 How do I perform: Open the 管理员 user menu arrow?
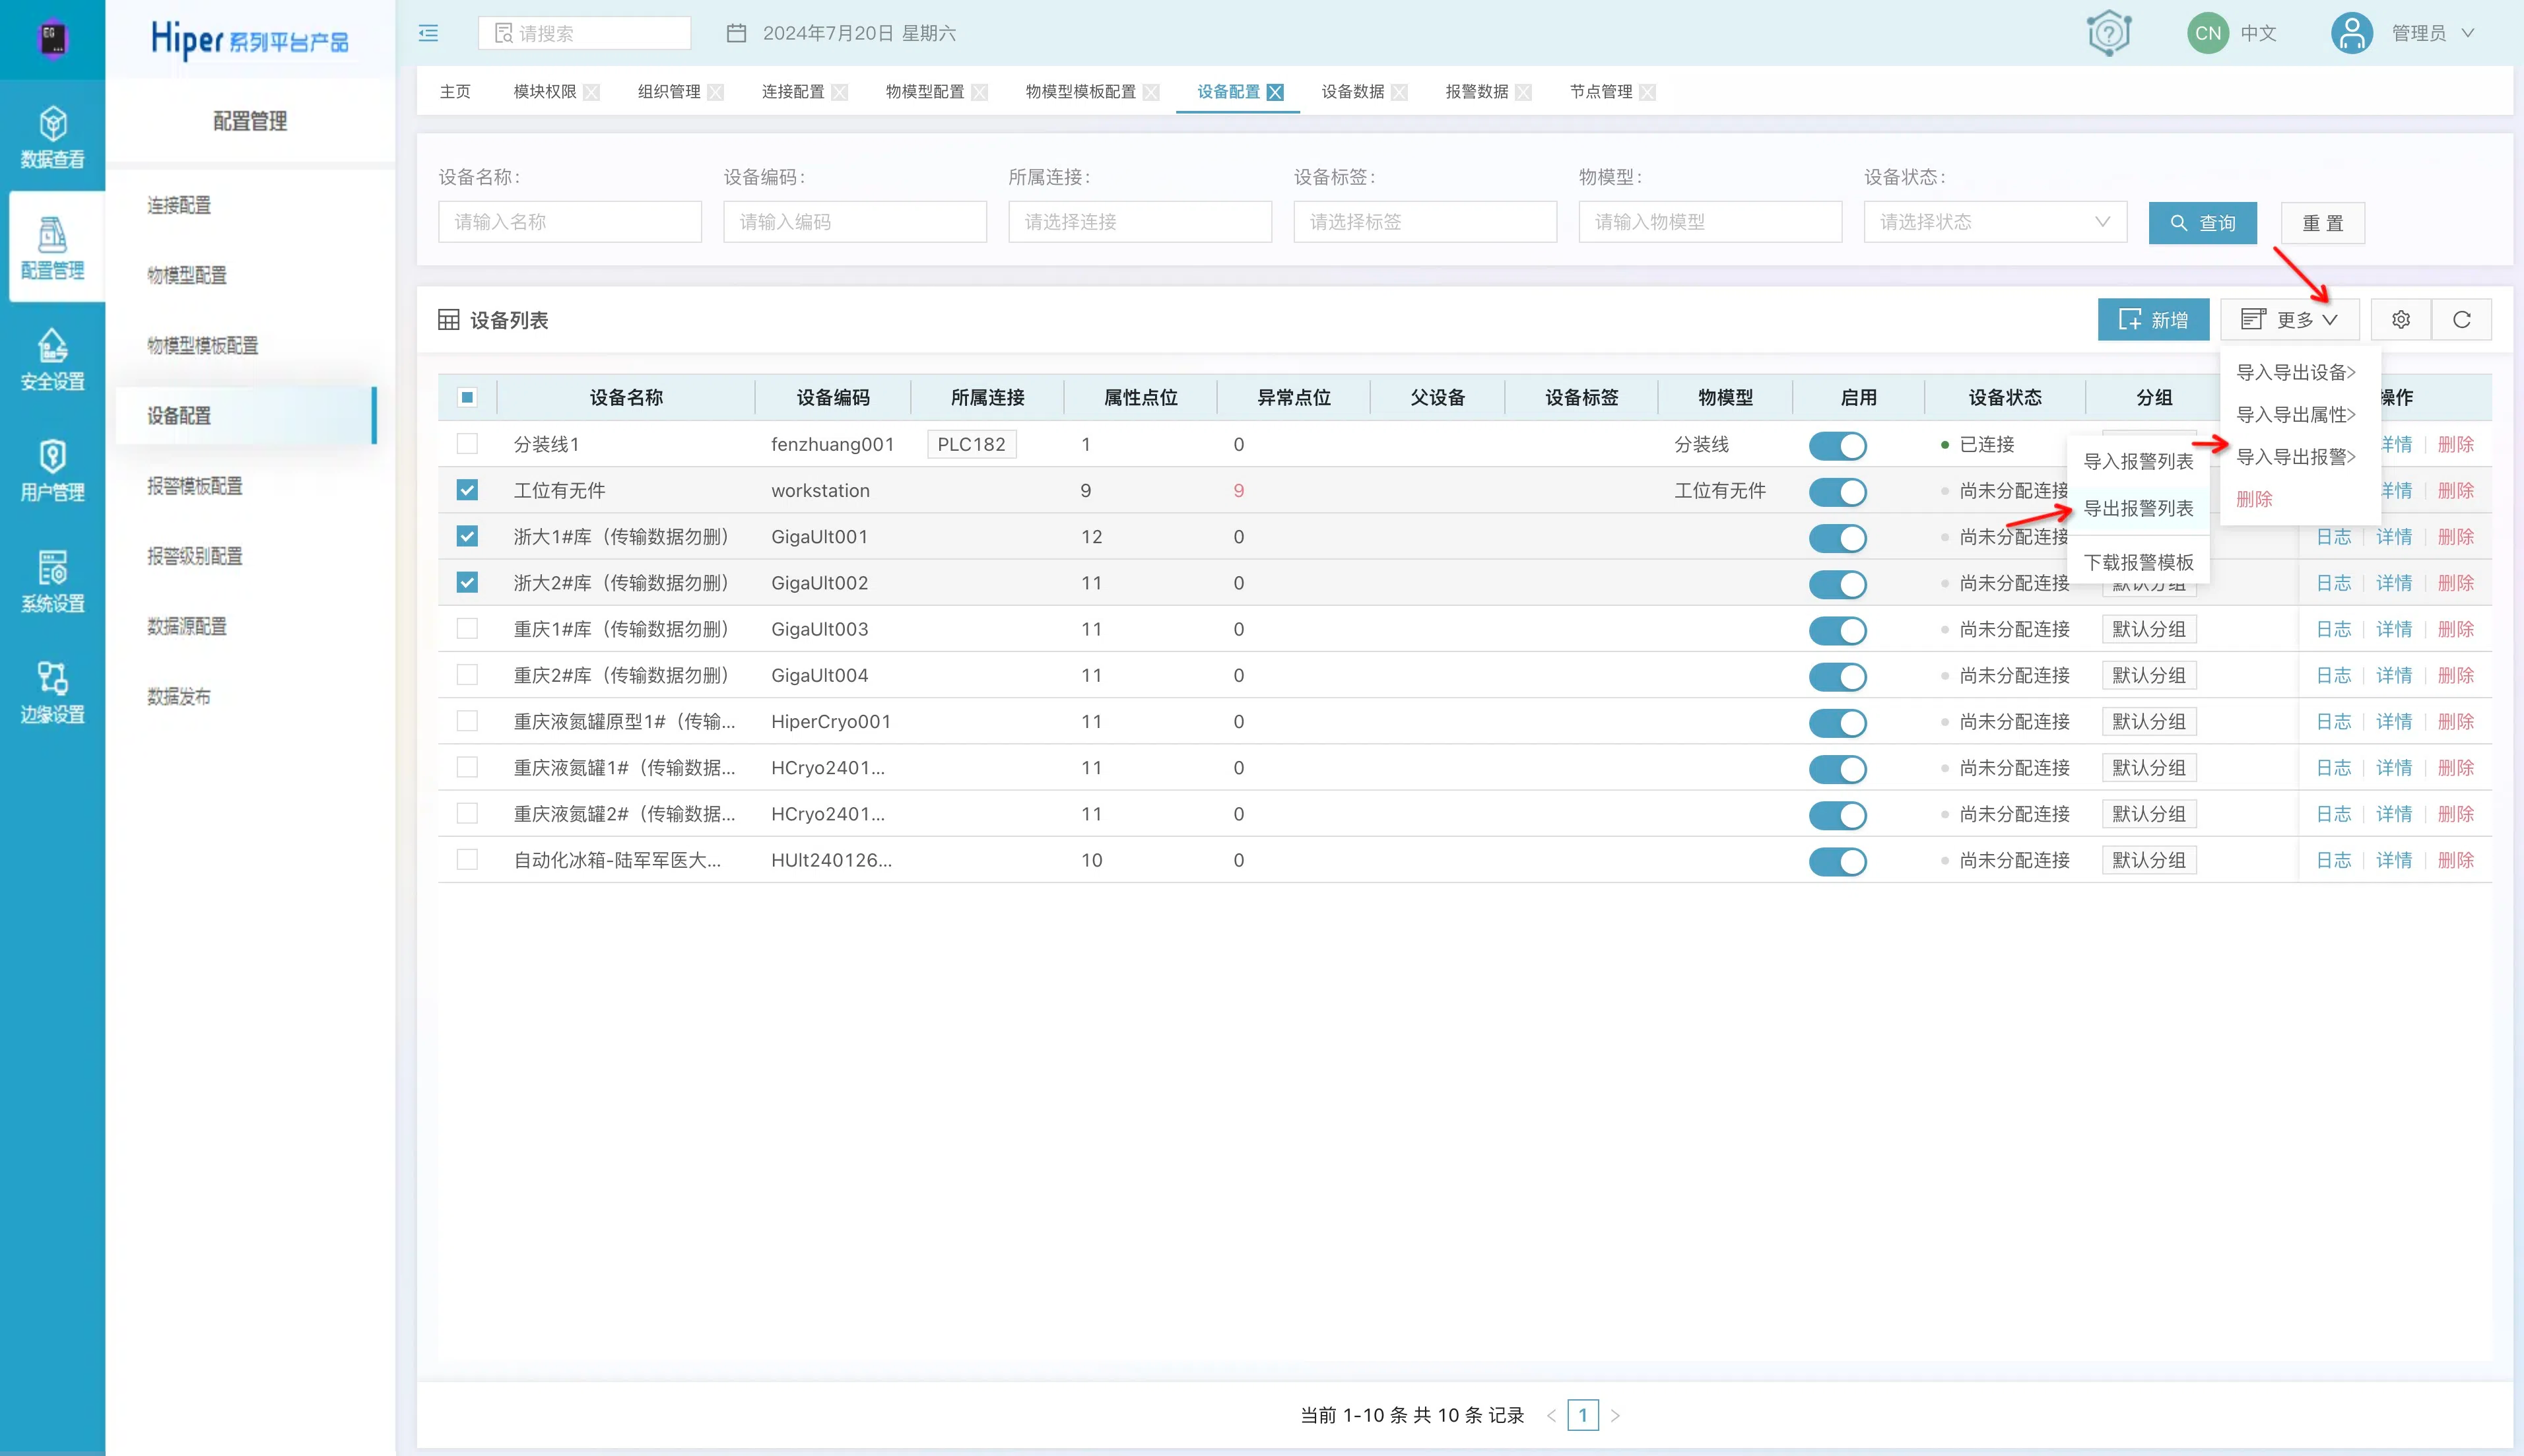pos(2468,33)
